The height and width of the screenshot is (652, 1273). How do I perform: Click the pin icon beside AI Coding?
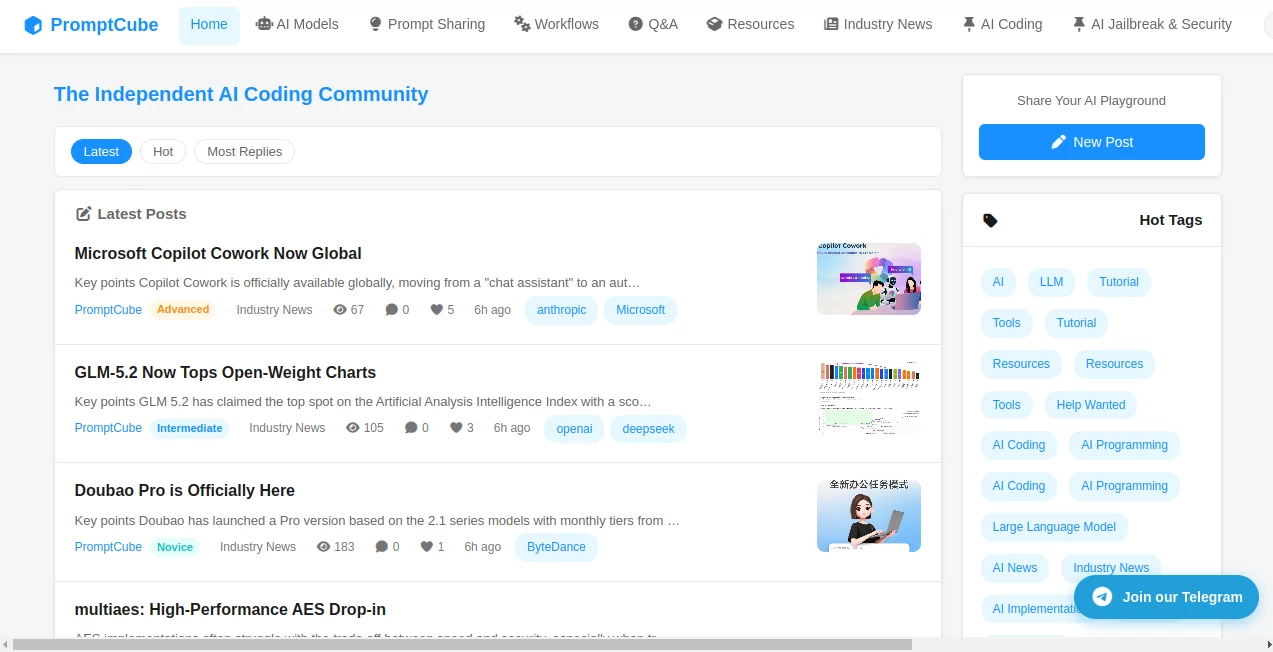tap(969, 24)
